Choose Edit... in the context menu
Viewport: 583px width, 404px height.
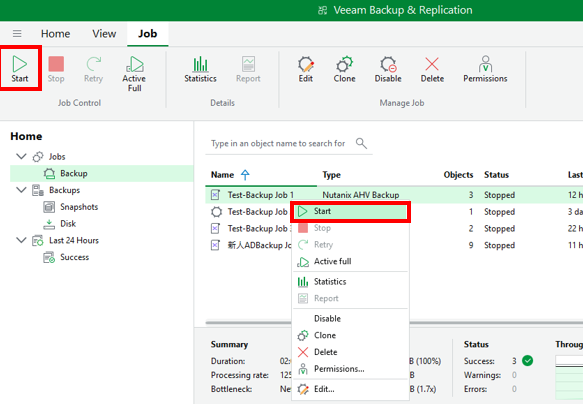[351, 389]
